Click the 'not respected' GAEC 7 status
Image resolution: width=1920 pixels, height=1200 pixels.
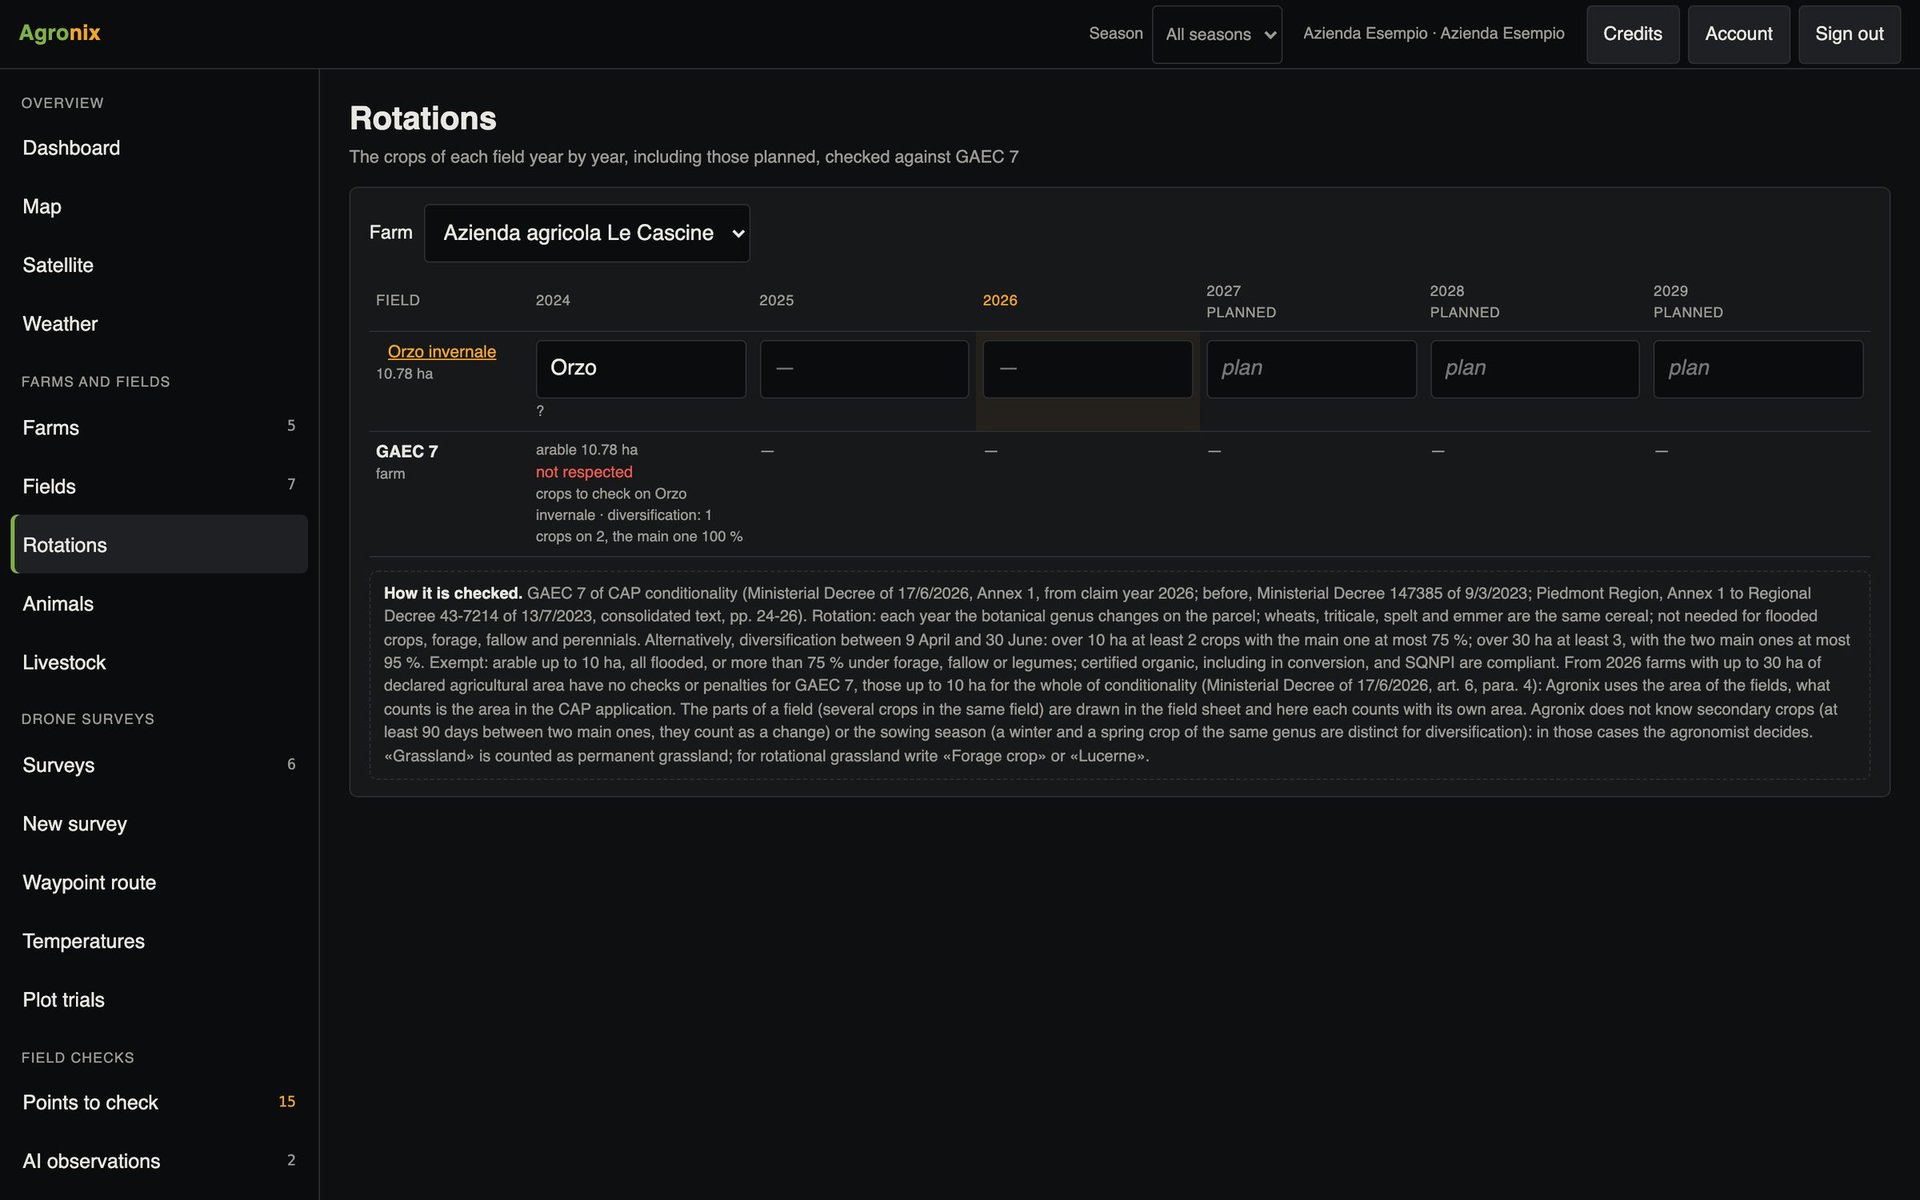click(584, 472)
